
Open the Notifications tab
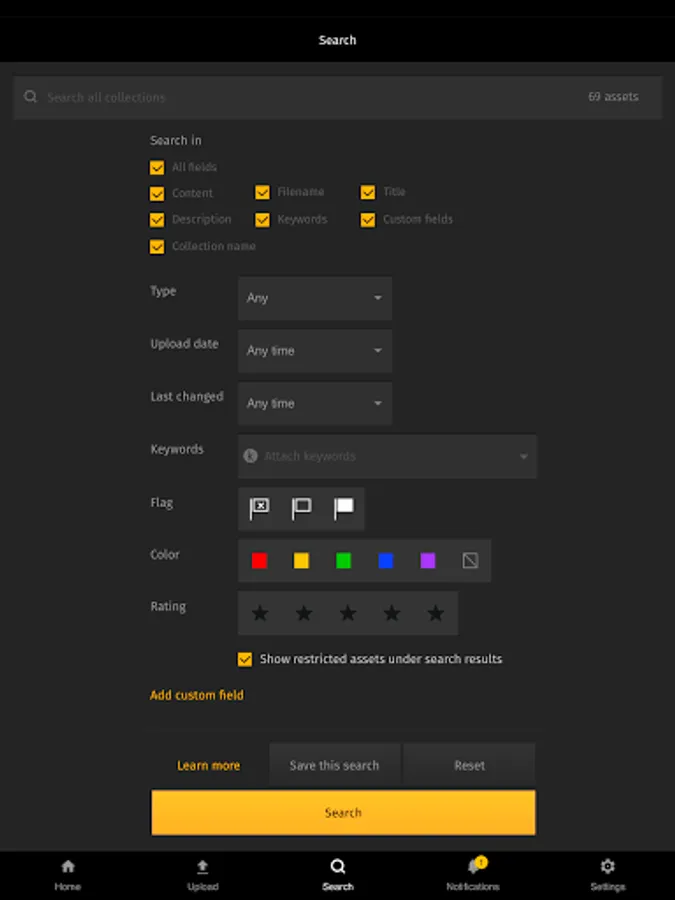[473, 875]
